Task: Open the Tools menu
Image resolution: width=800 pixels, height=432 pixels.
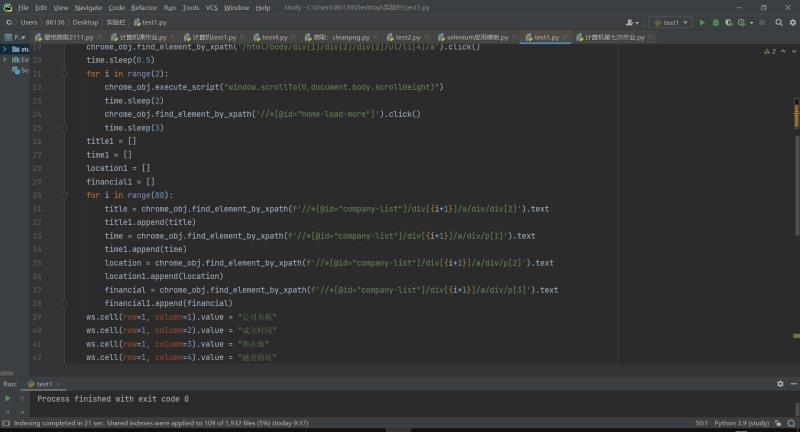Action: 190,8
